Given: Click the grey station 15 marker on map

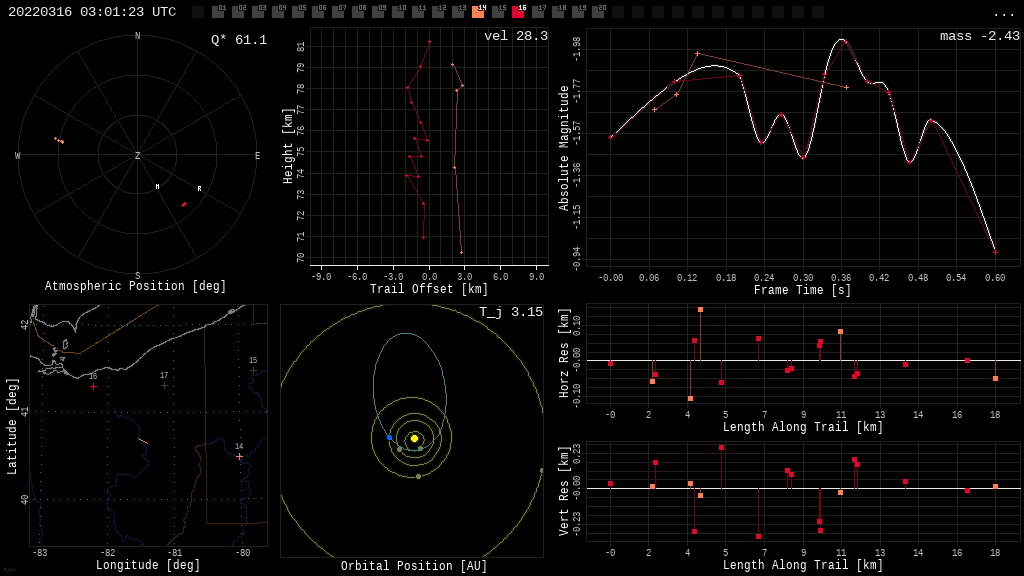Looking at the screenshot, I should pyautogui.click(x=253, y=371).
